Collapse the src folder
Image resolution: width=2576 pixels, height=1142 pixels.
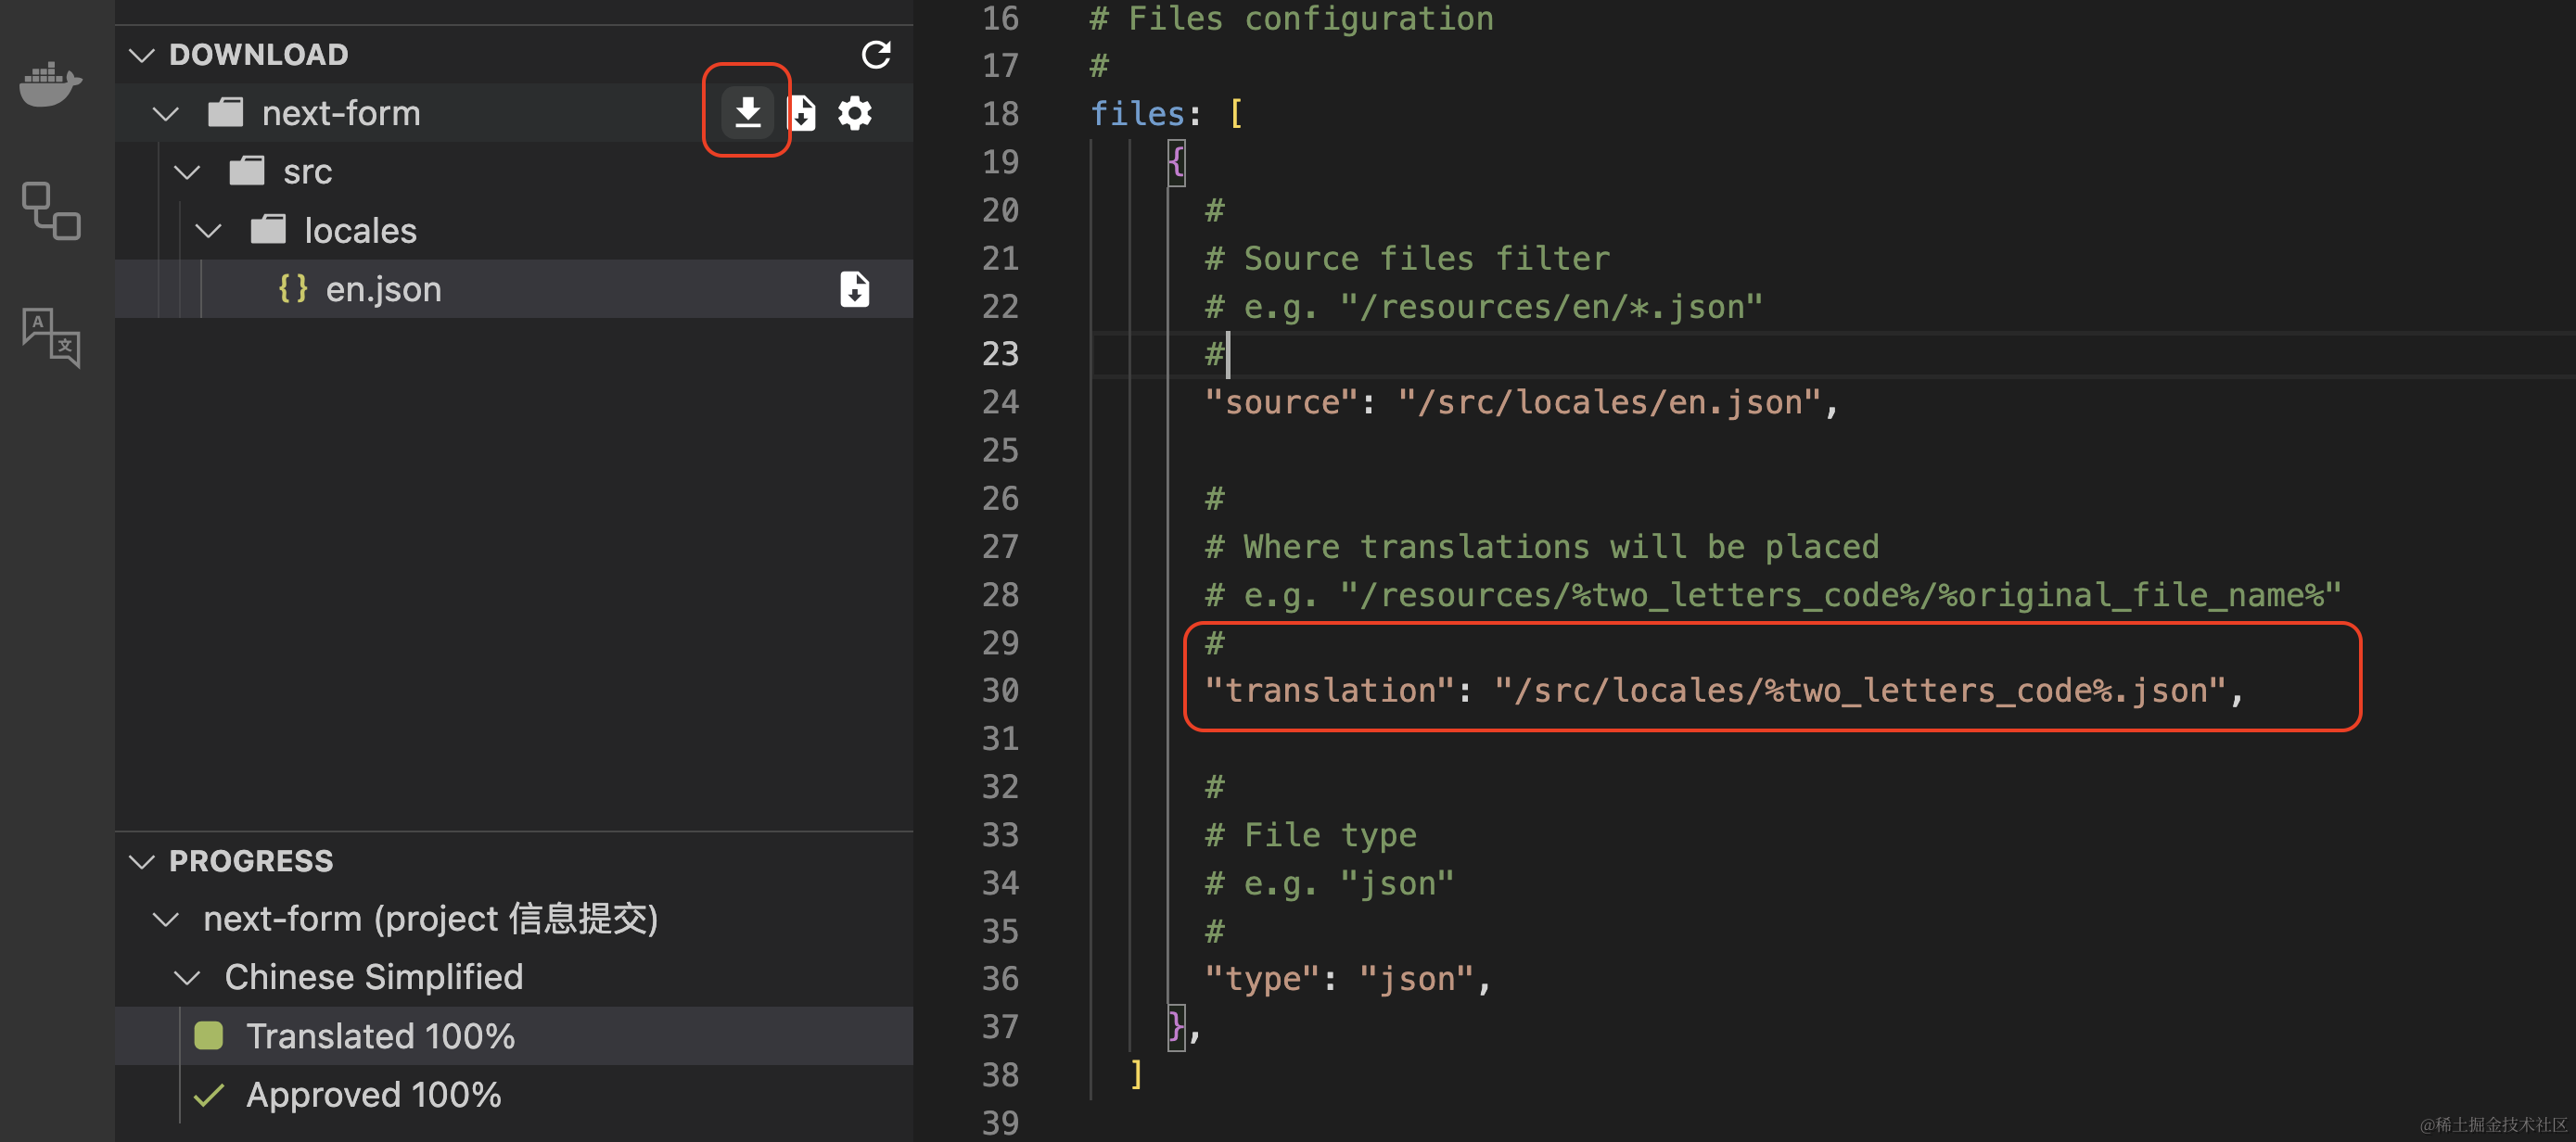(187, 172)
